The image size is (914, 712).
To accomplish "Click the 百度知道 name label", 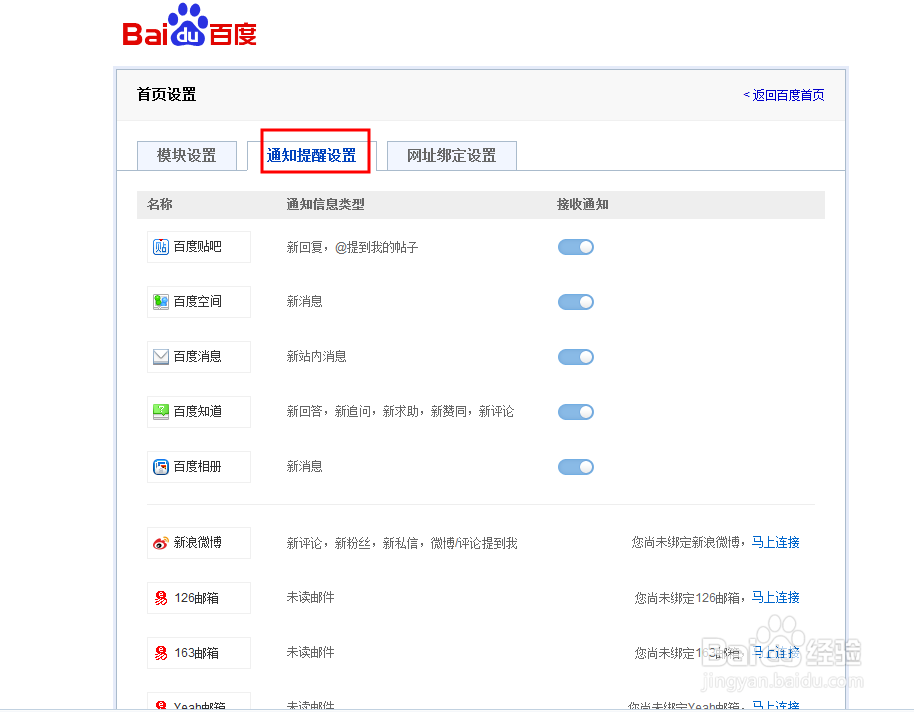I will 198,412.
